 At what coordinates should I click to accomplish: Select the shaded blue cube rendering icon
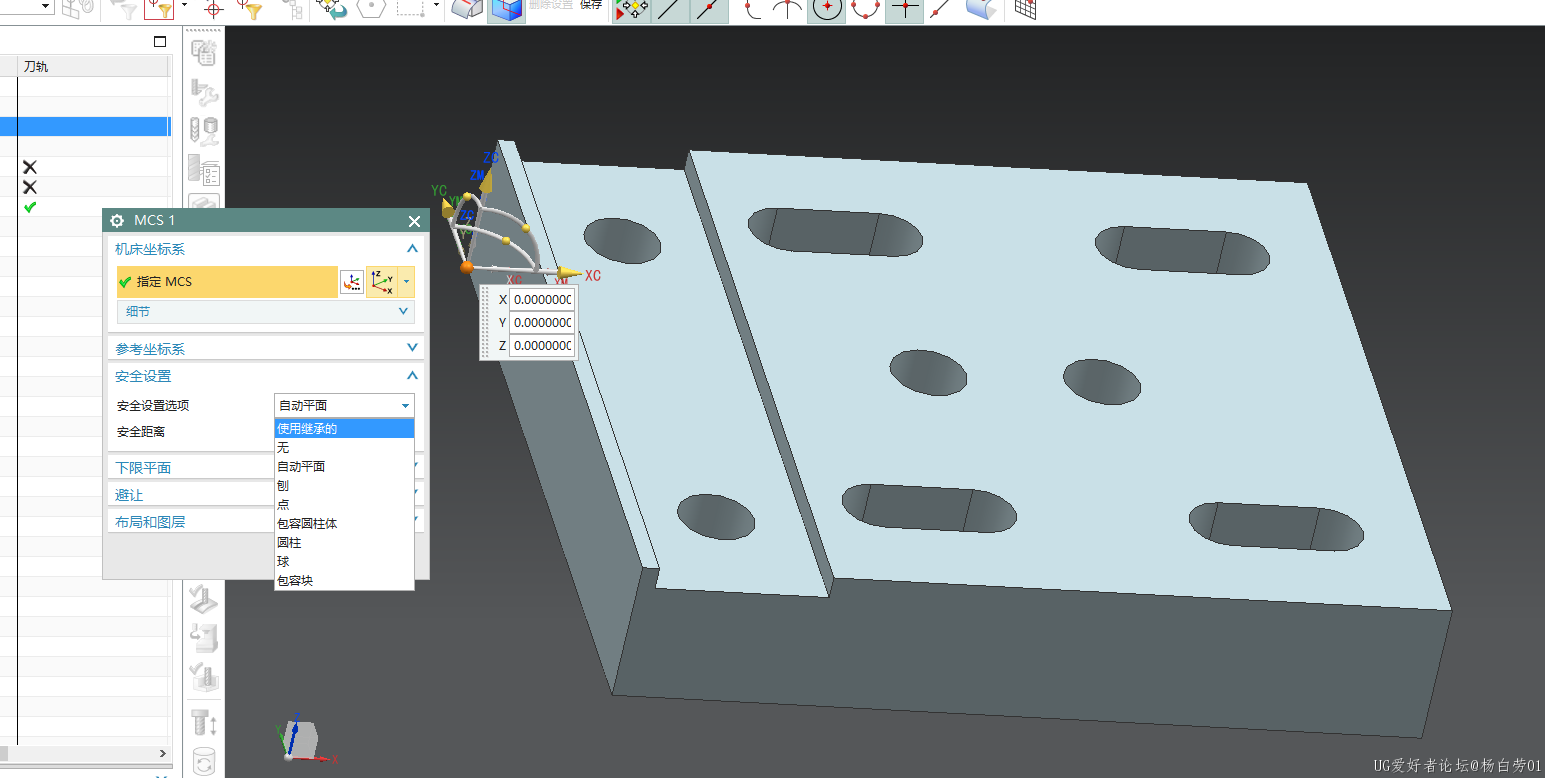pos(506,10)
